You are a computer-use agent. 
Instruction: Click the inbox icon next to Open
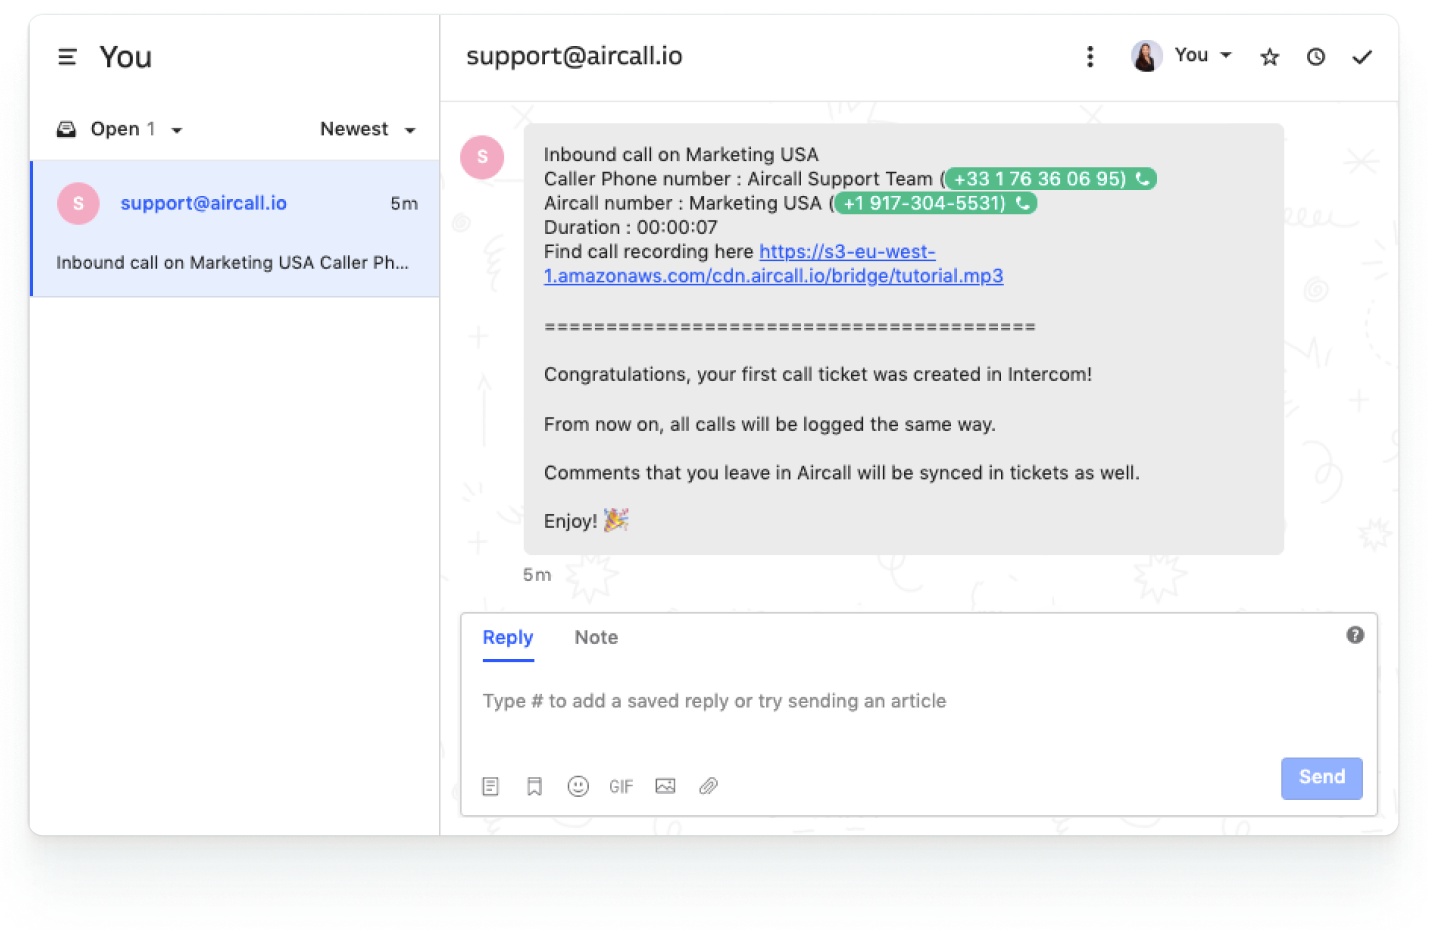[66, 129]
